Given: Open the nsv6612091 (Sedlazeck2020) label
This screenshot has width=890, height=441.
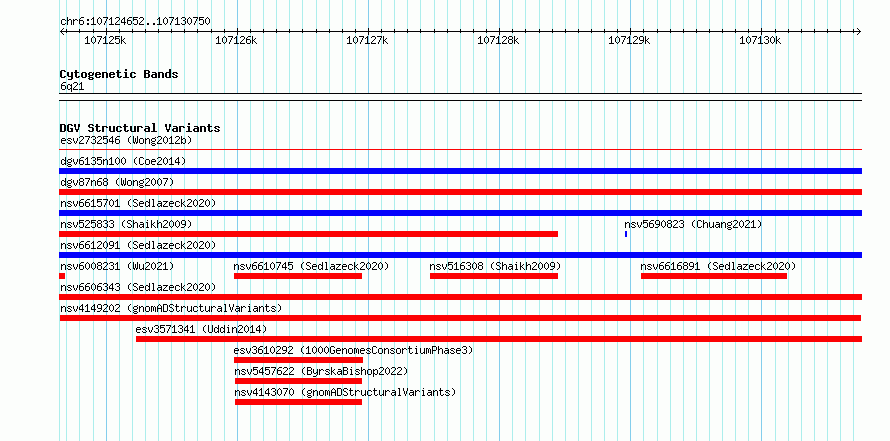Looking at the screenshot, I should [138, 245].
